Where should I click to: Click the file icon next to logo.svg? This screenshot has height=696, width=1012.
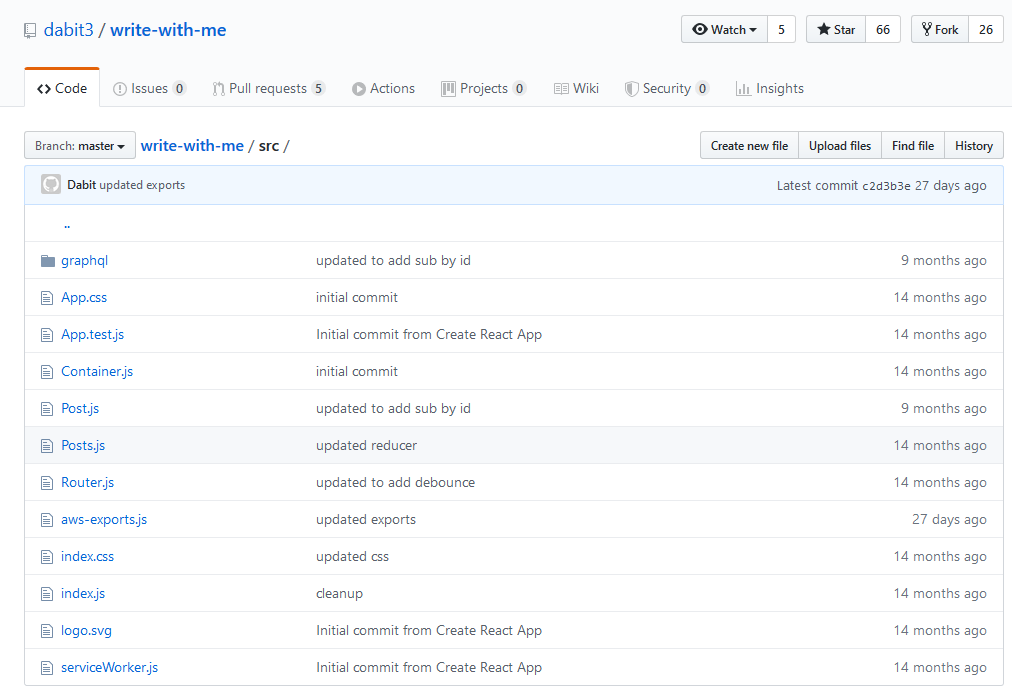pos(47,630)
